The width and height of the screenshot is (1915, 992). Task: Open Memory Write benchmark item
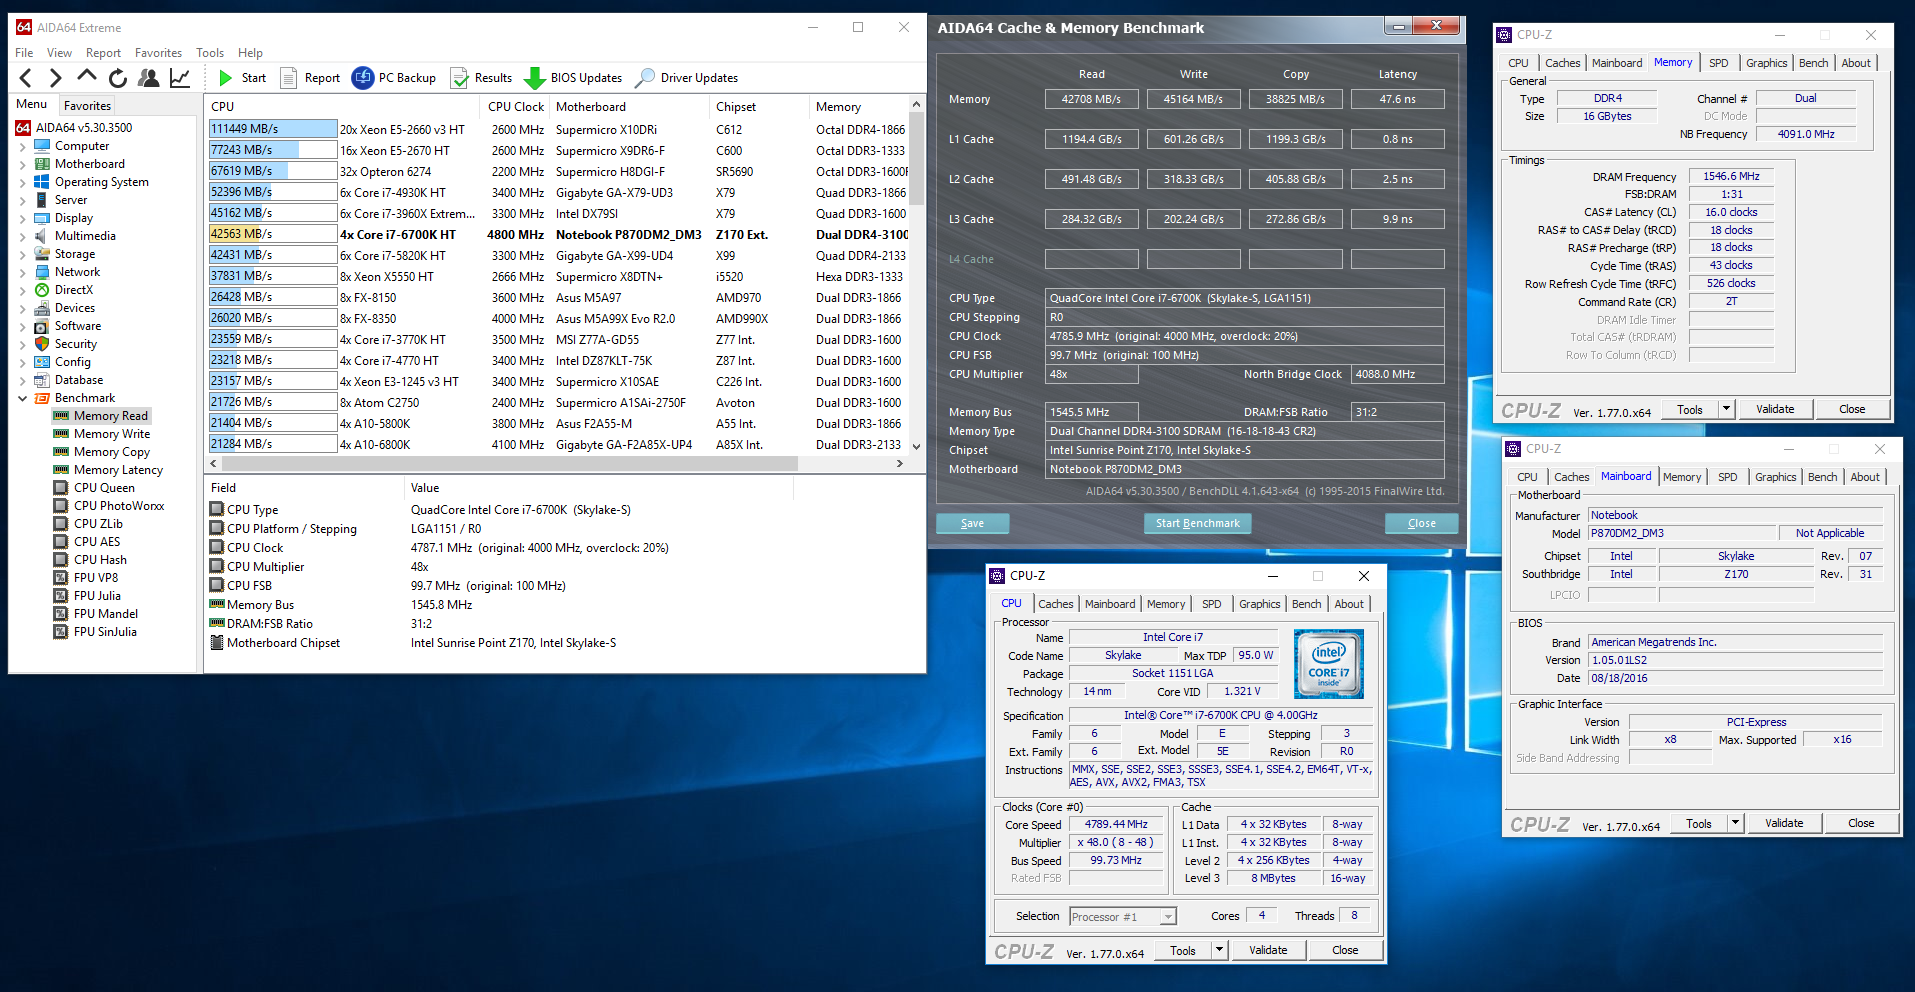(x=112, y=434)
